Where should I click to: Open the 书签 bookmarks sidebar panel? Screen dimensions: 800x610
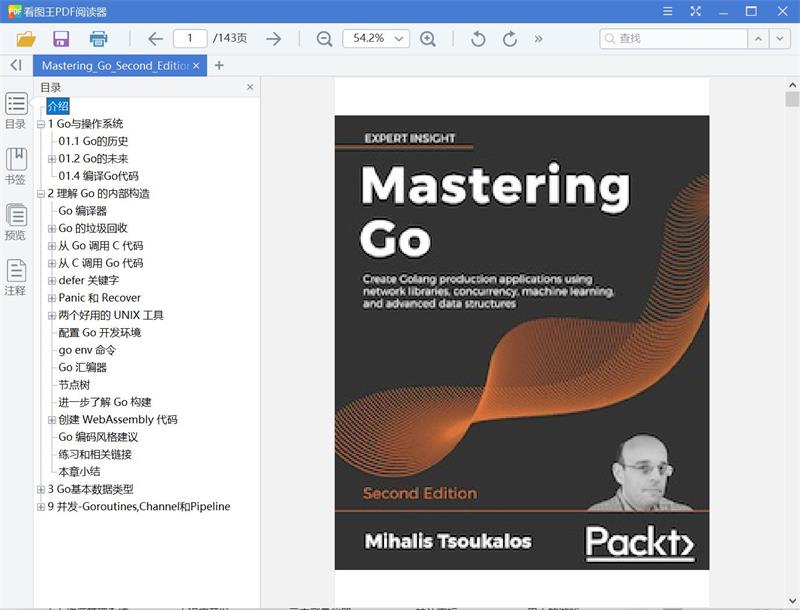pos(16,166)
